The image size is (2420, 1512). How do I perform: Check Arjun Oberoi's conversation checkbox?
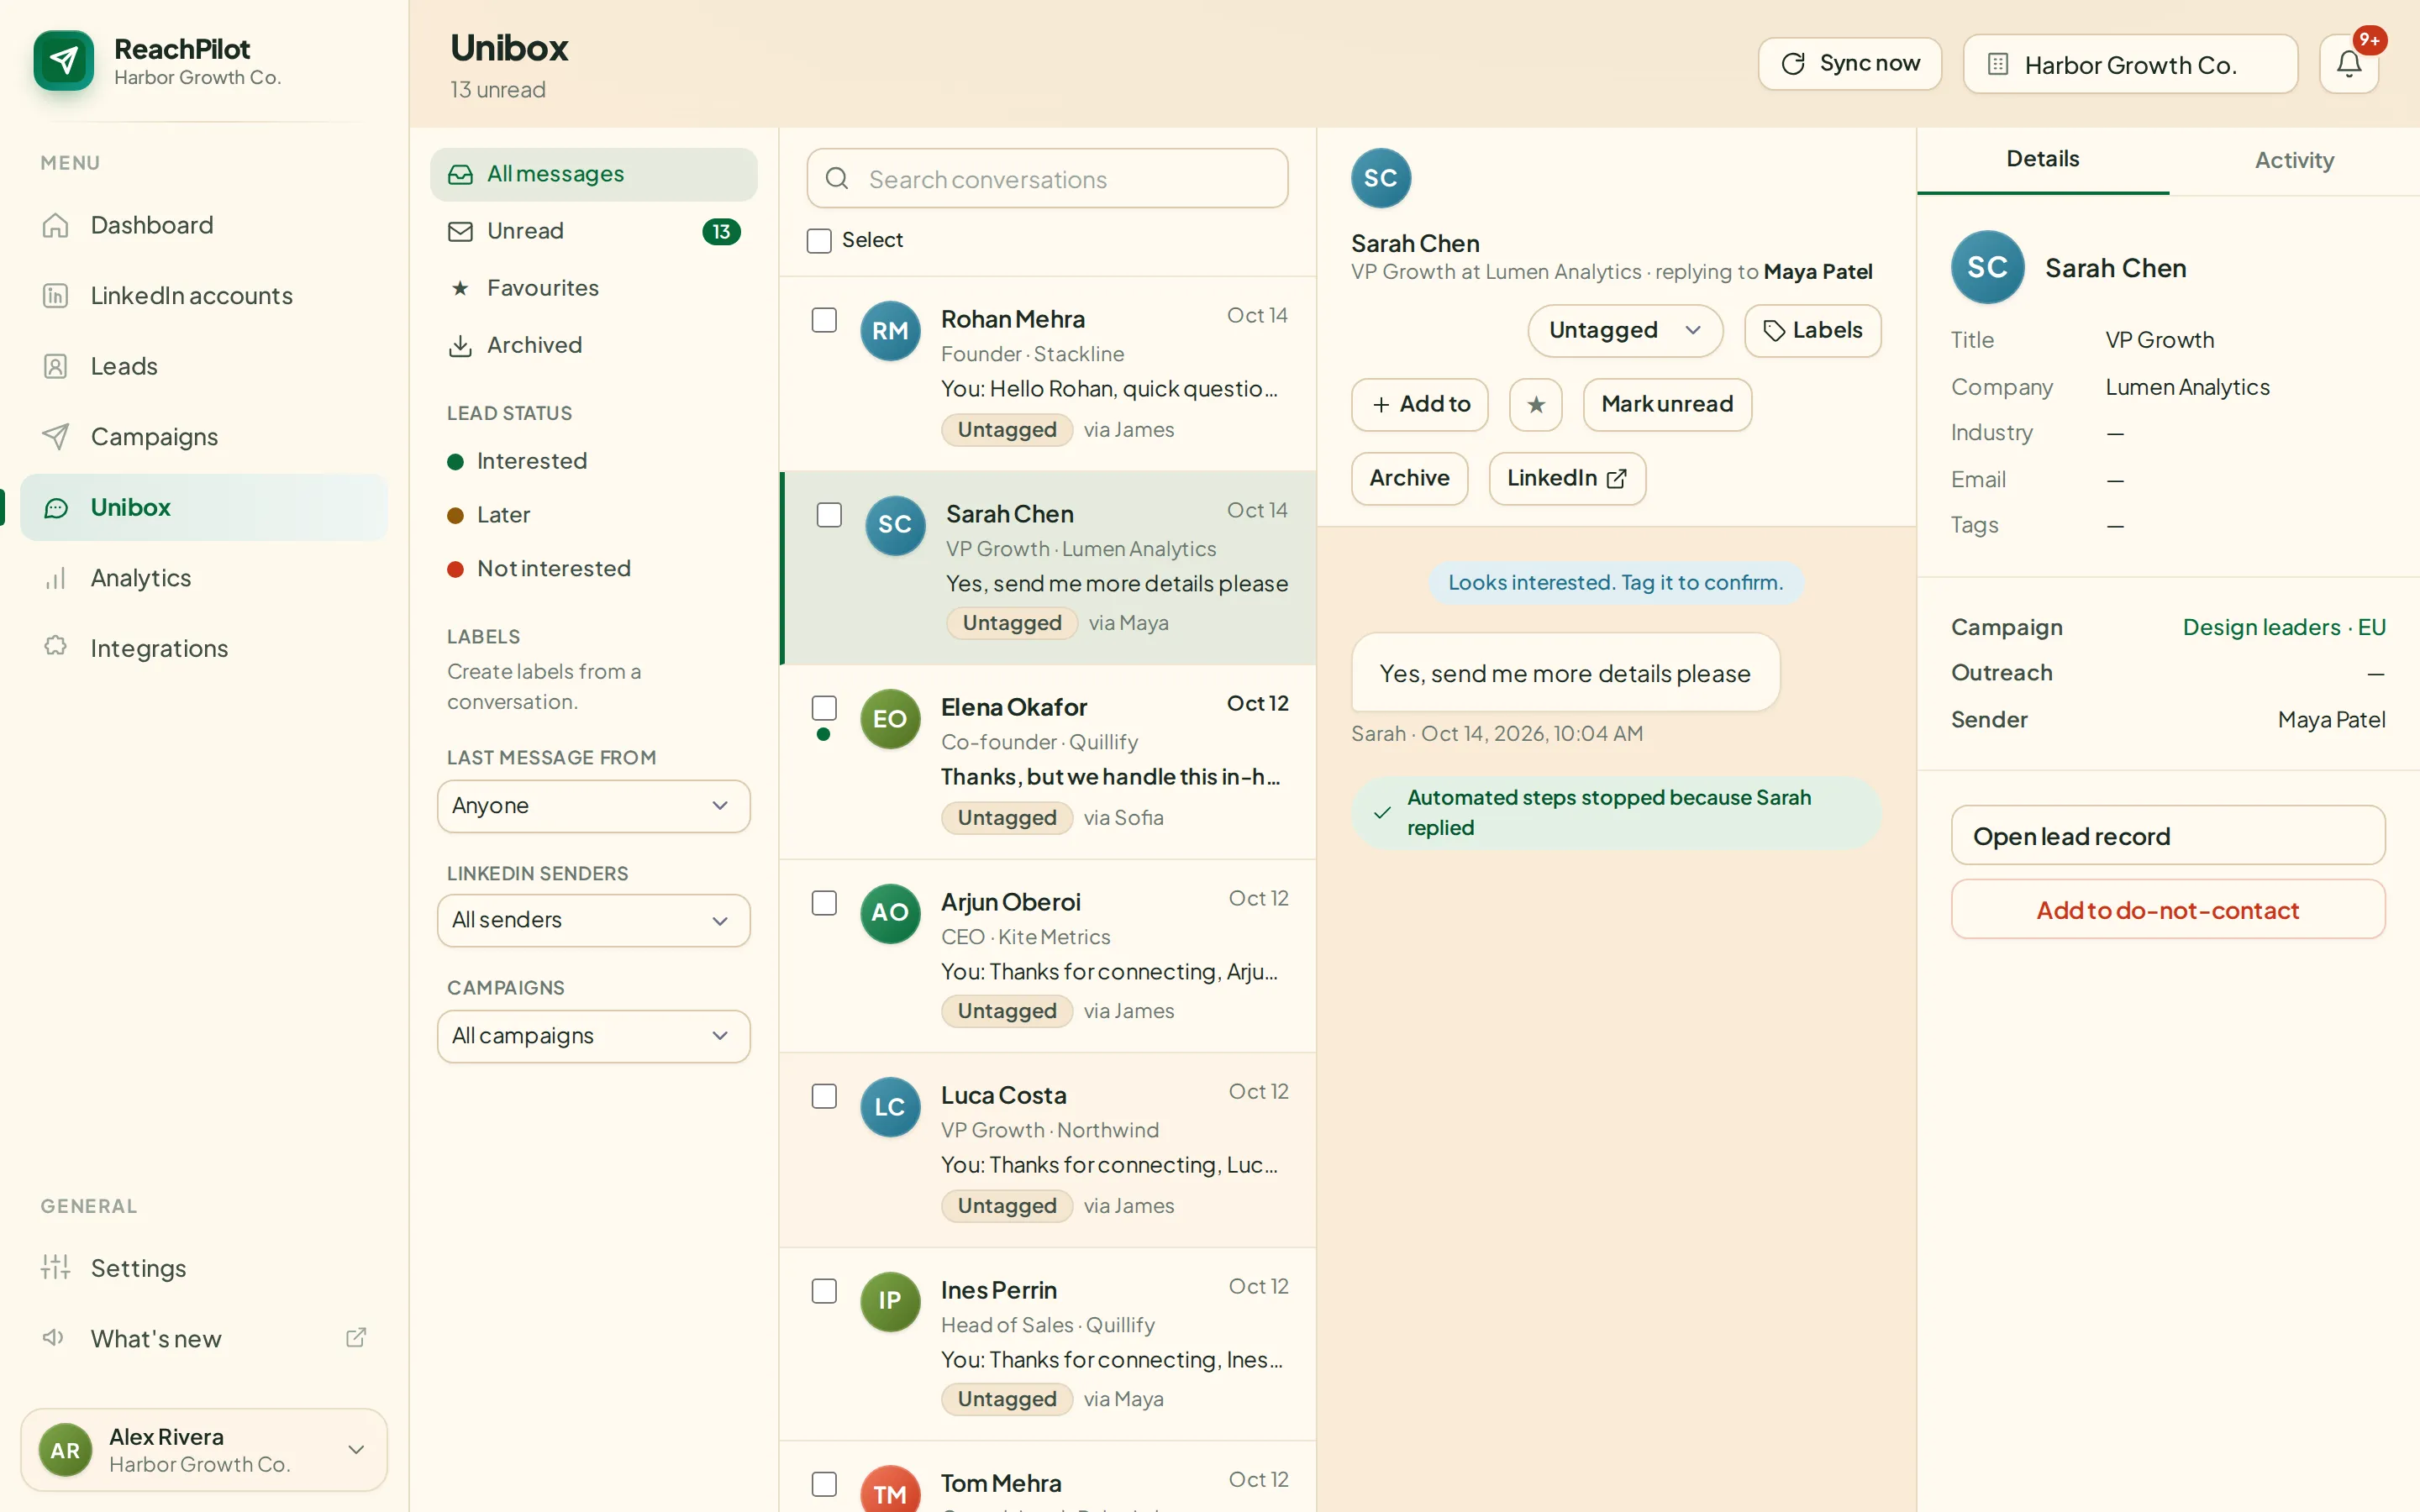tap(824, 903)
